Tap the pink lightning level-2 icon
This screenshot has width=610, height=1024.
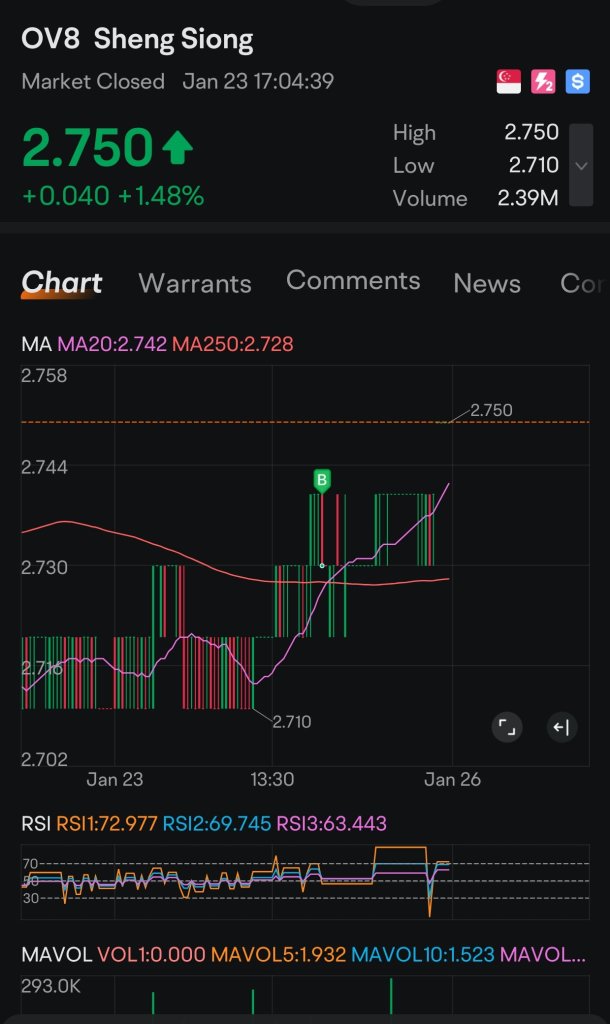point(543,82)
